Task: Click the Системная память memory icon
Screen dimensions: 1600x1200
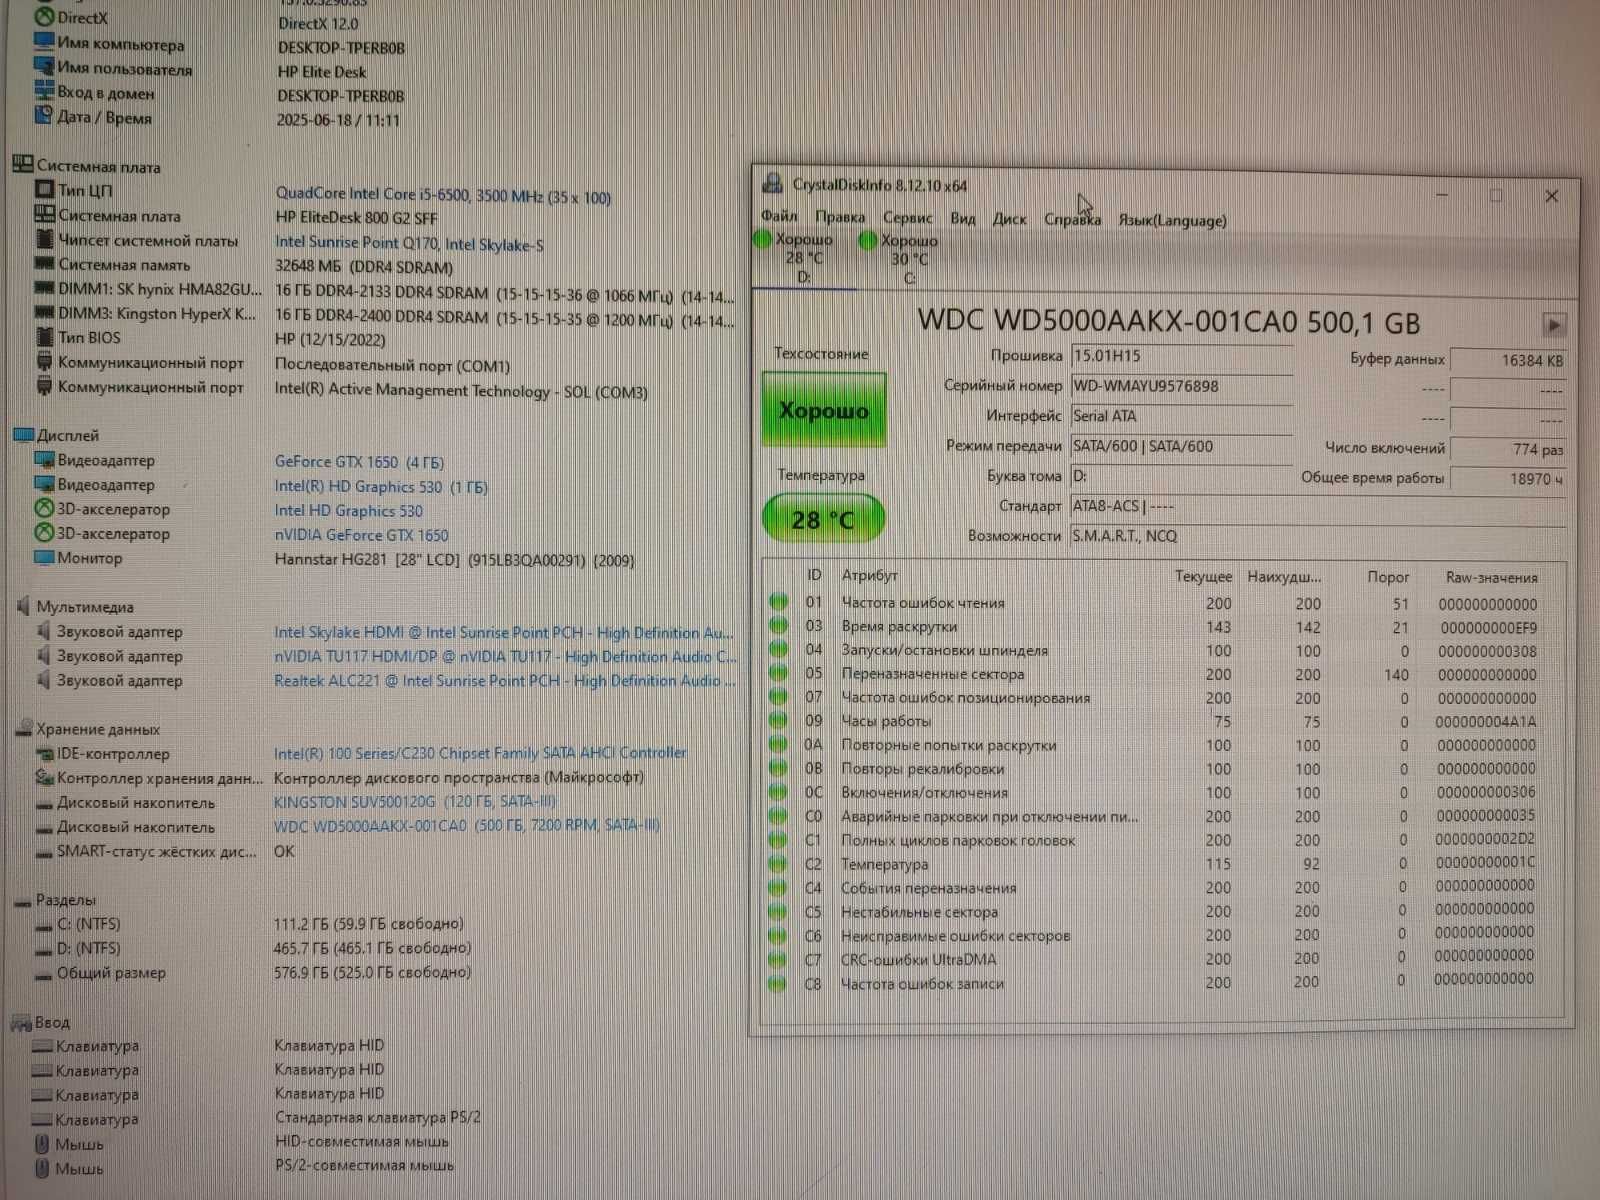Action: tap(44, 263)
